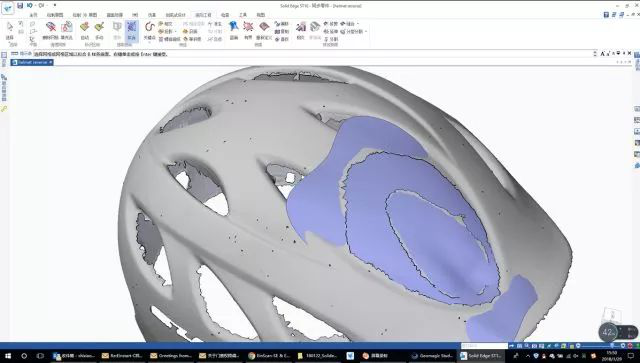Switch to the active reverse engineering ribbon tab
The image size is (640, 363).
click(x=203, y=15)
